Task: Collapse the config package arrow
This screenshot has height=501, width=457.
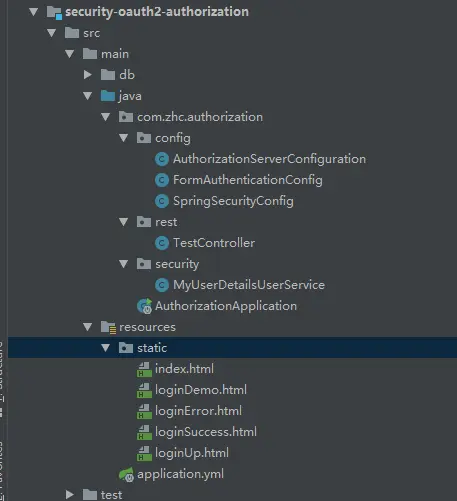Action: (x=124, y=138)
